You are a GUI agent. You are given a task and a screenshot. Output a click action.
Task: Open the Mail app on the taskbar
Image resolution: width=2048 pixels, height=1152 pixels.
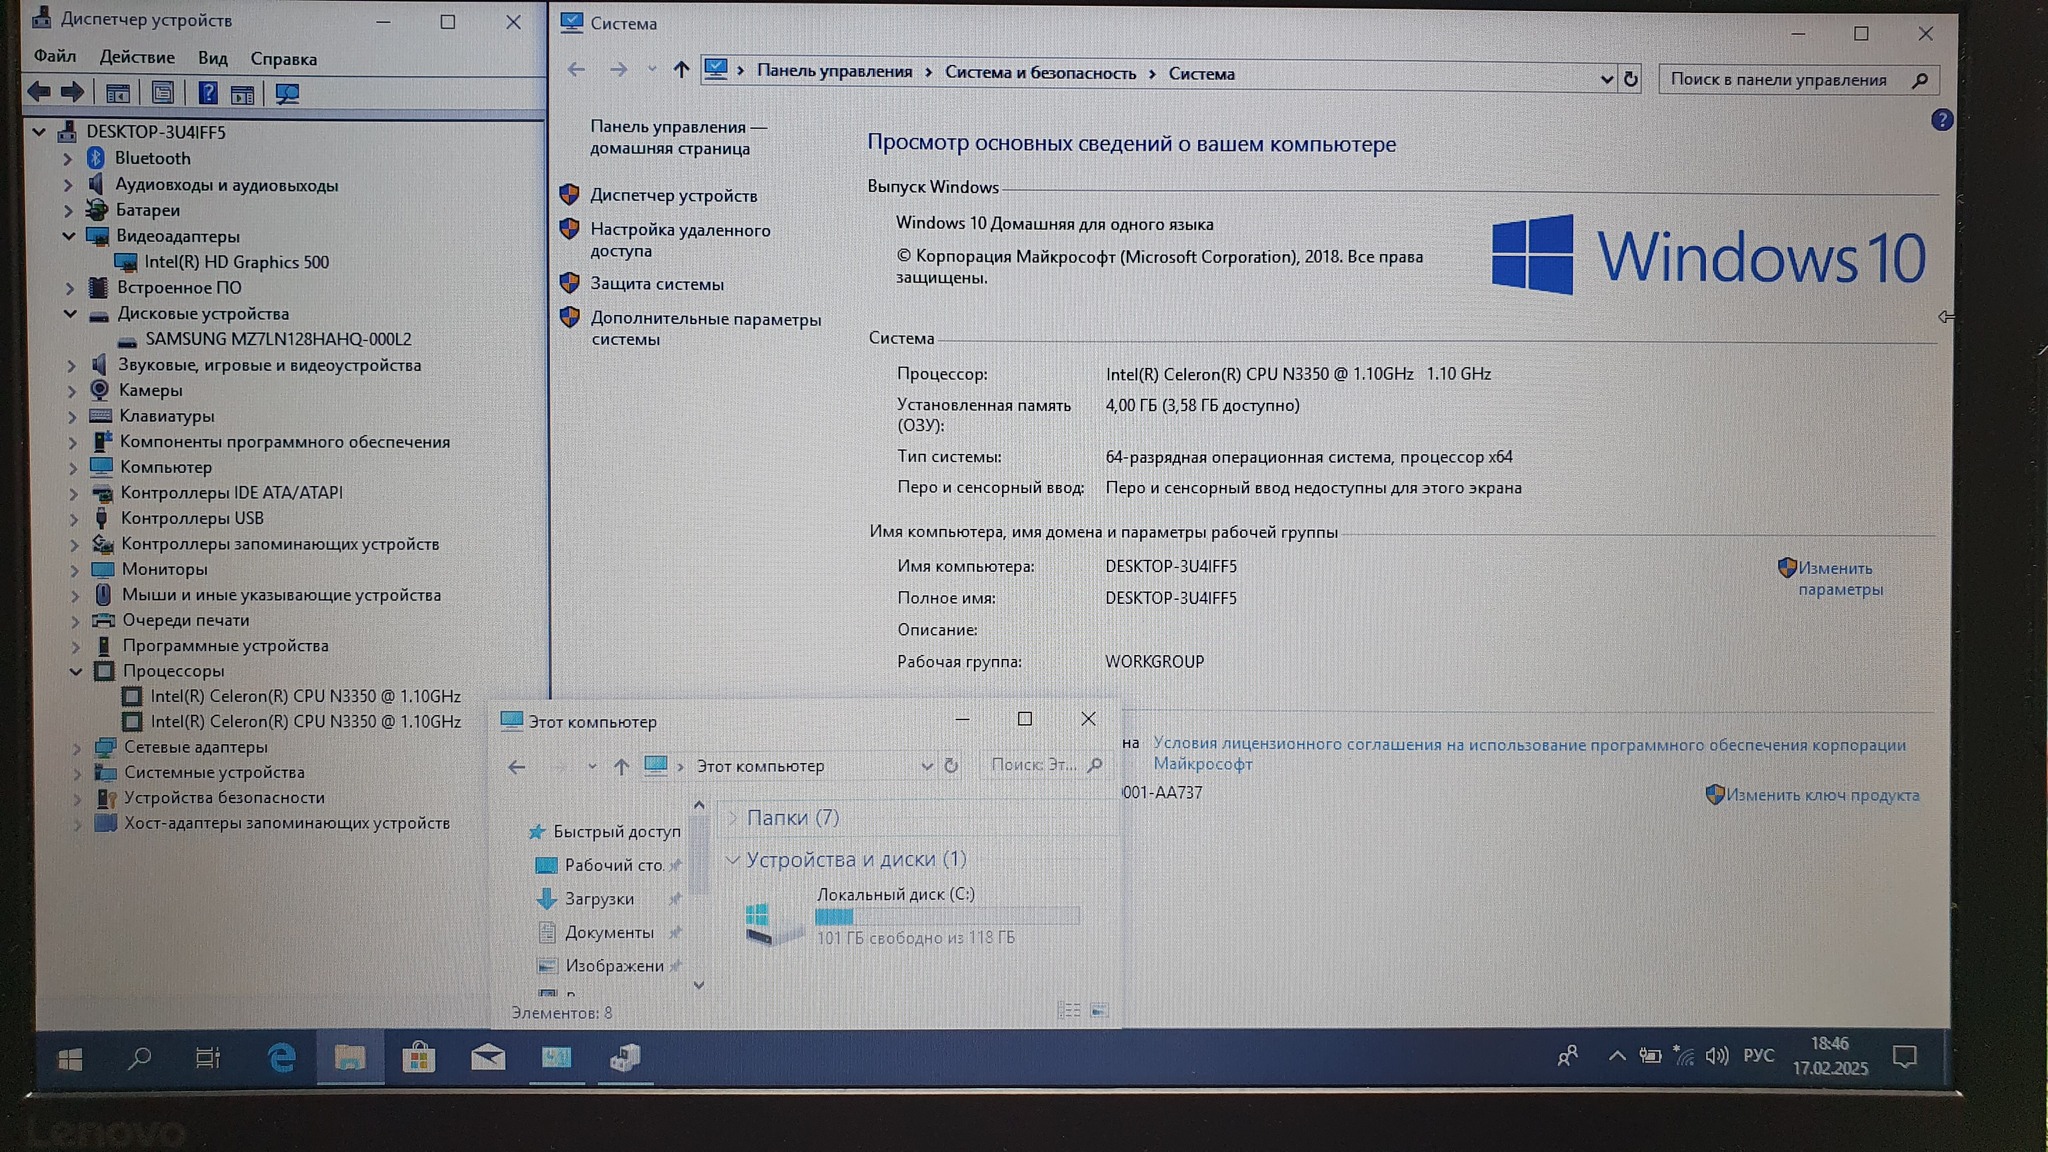(x=488, y=1057)
